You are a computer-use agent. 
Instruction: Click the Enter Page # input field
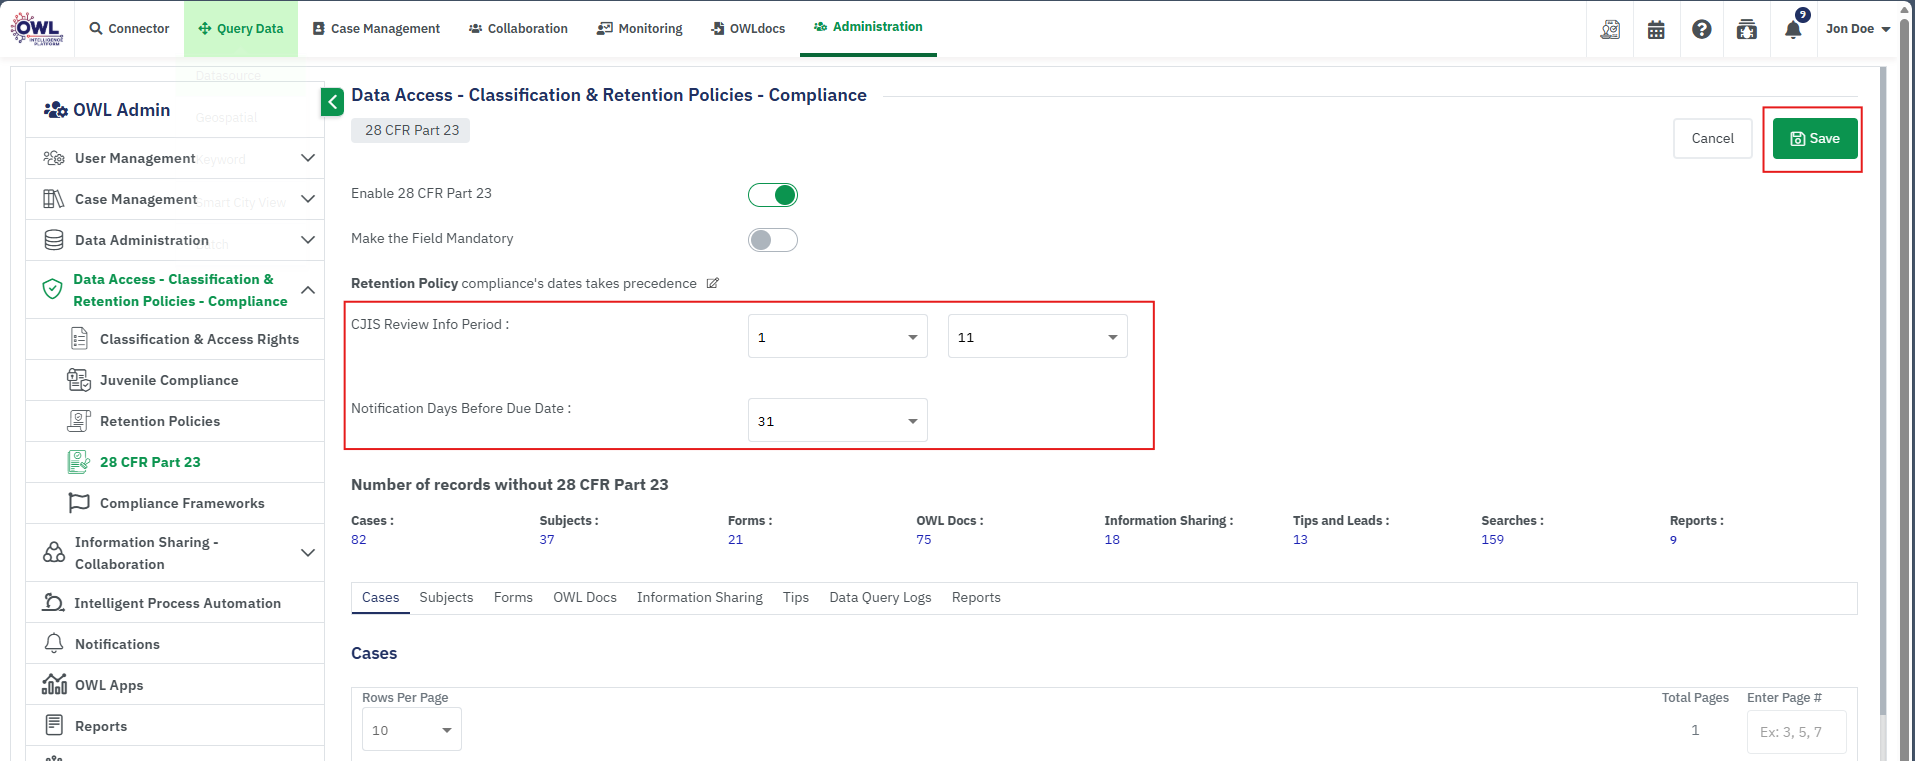[1796, 731]
